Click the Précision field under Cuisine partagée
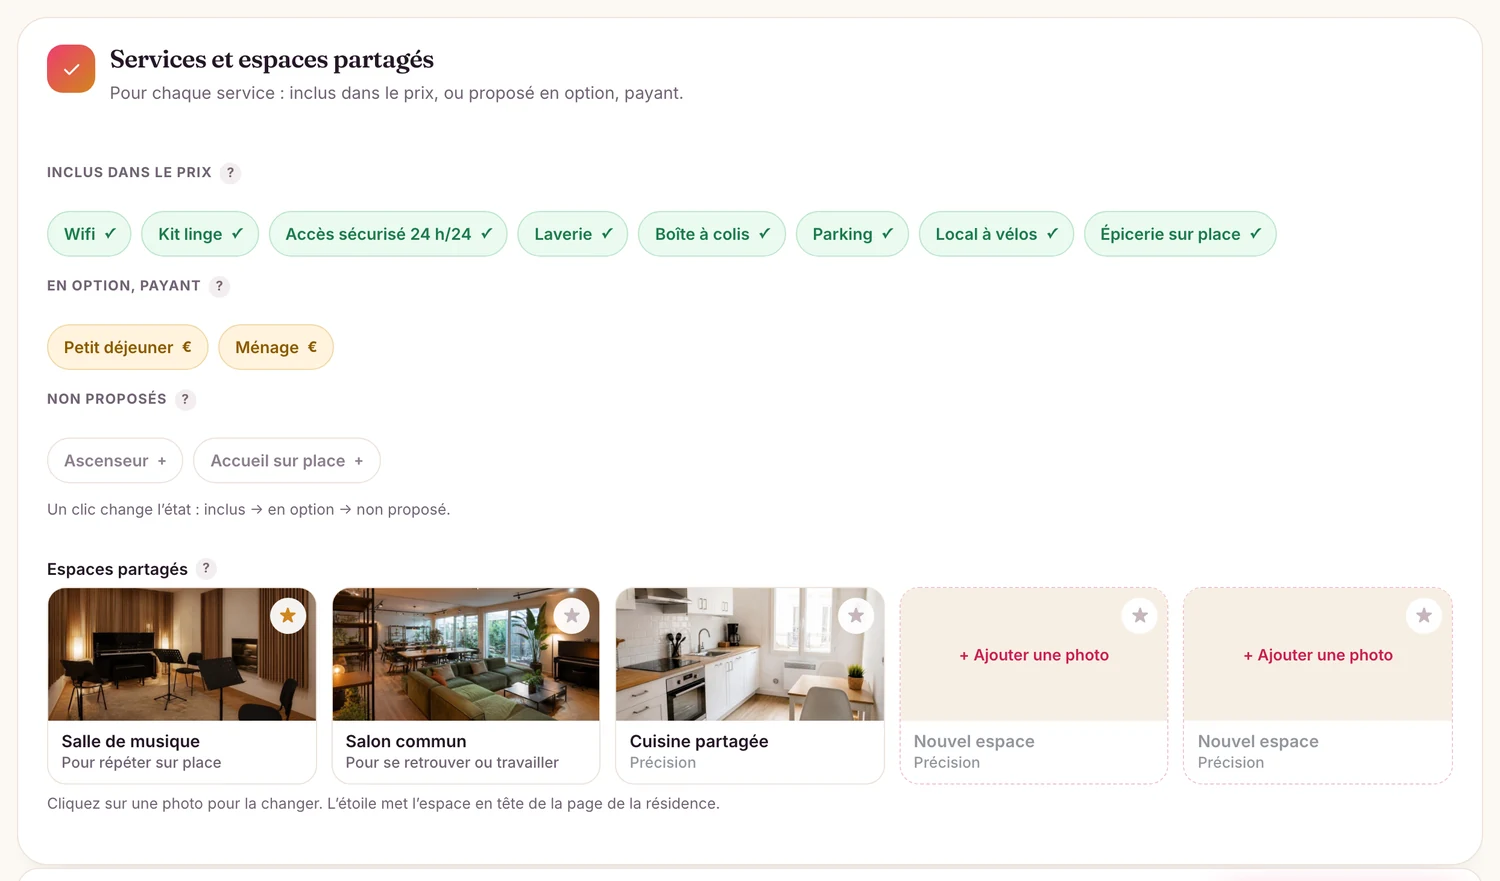Screen dimensions: 1500x881 coord(750,763)
